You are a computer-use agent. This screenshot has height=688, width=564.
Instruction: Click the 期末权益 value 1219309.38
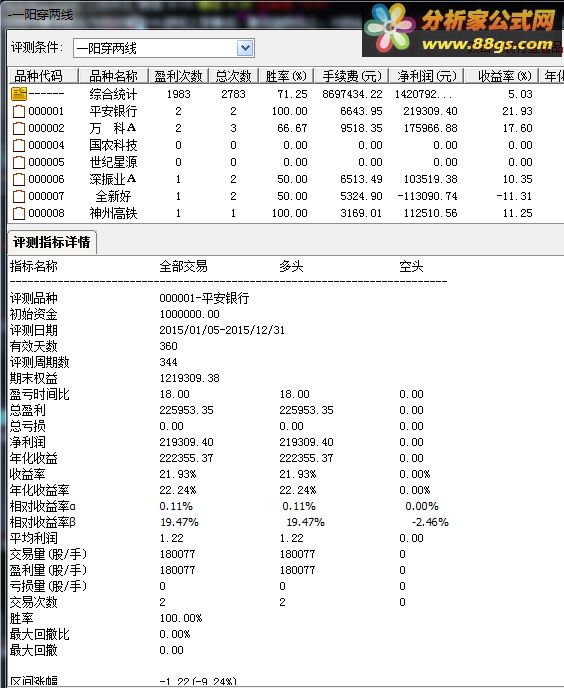(x=189, y=378)
